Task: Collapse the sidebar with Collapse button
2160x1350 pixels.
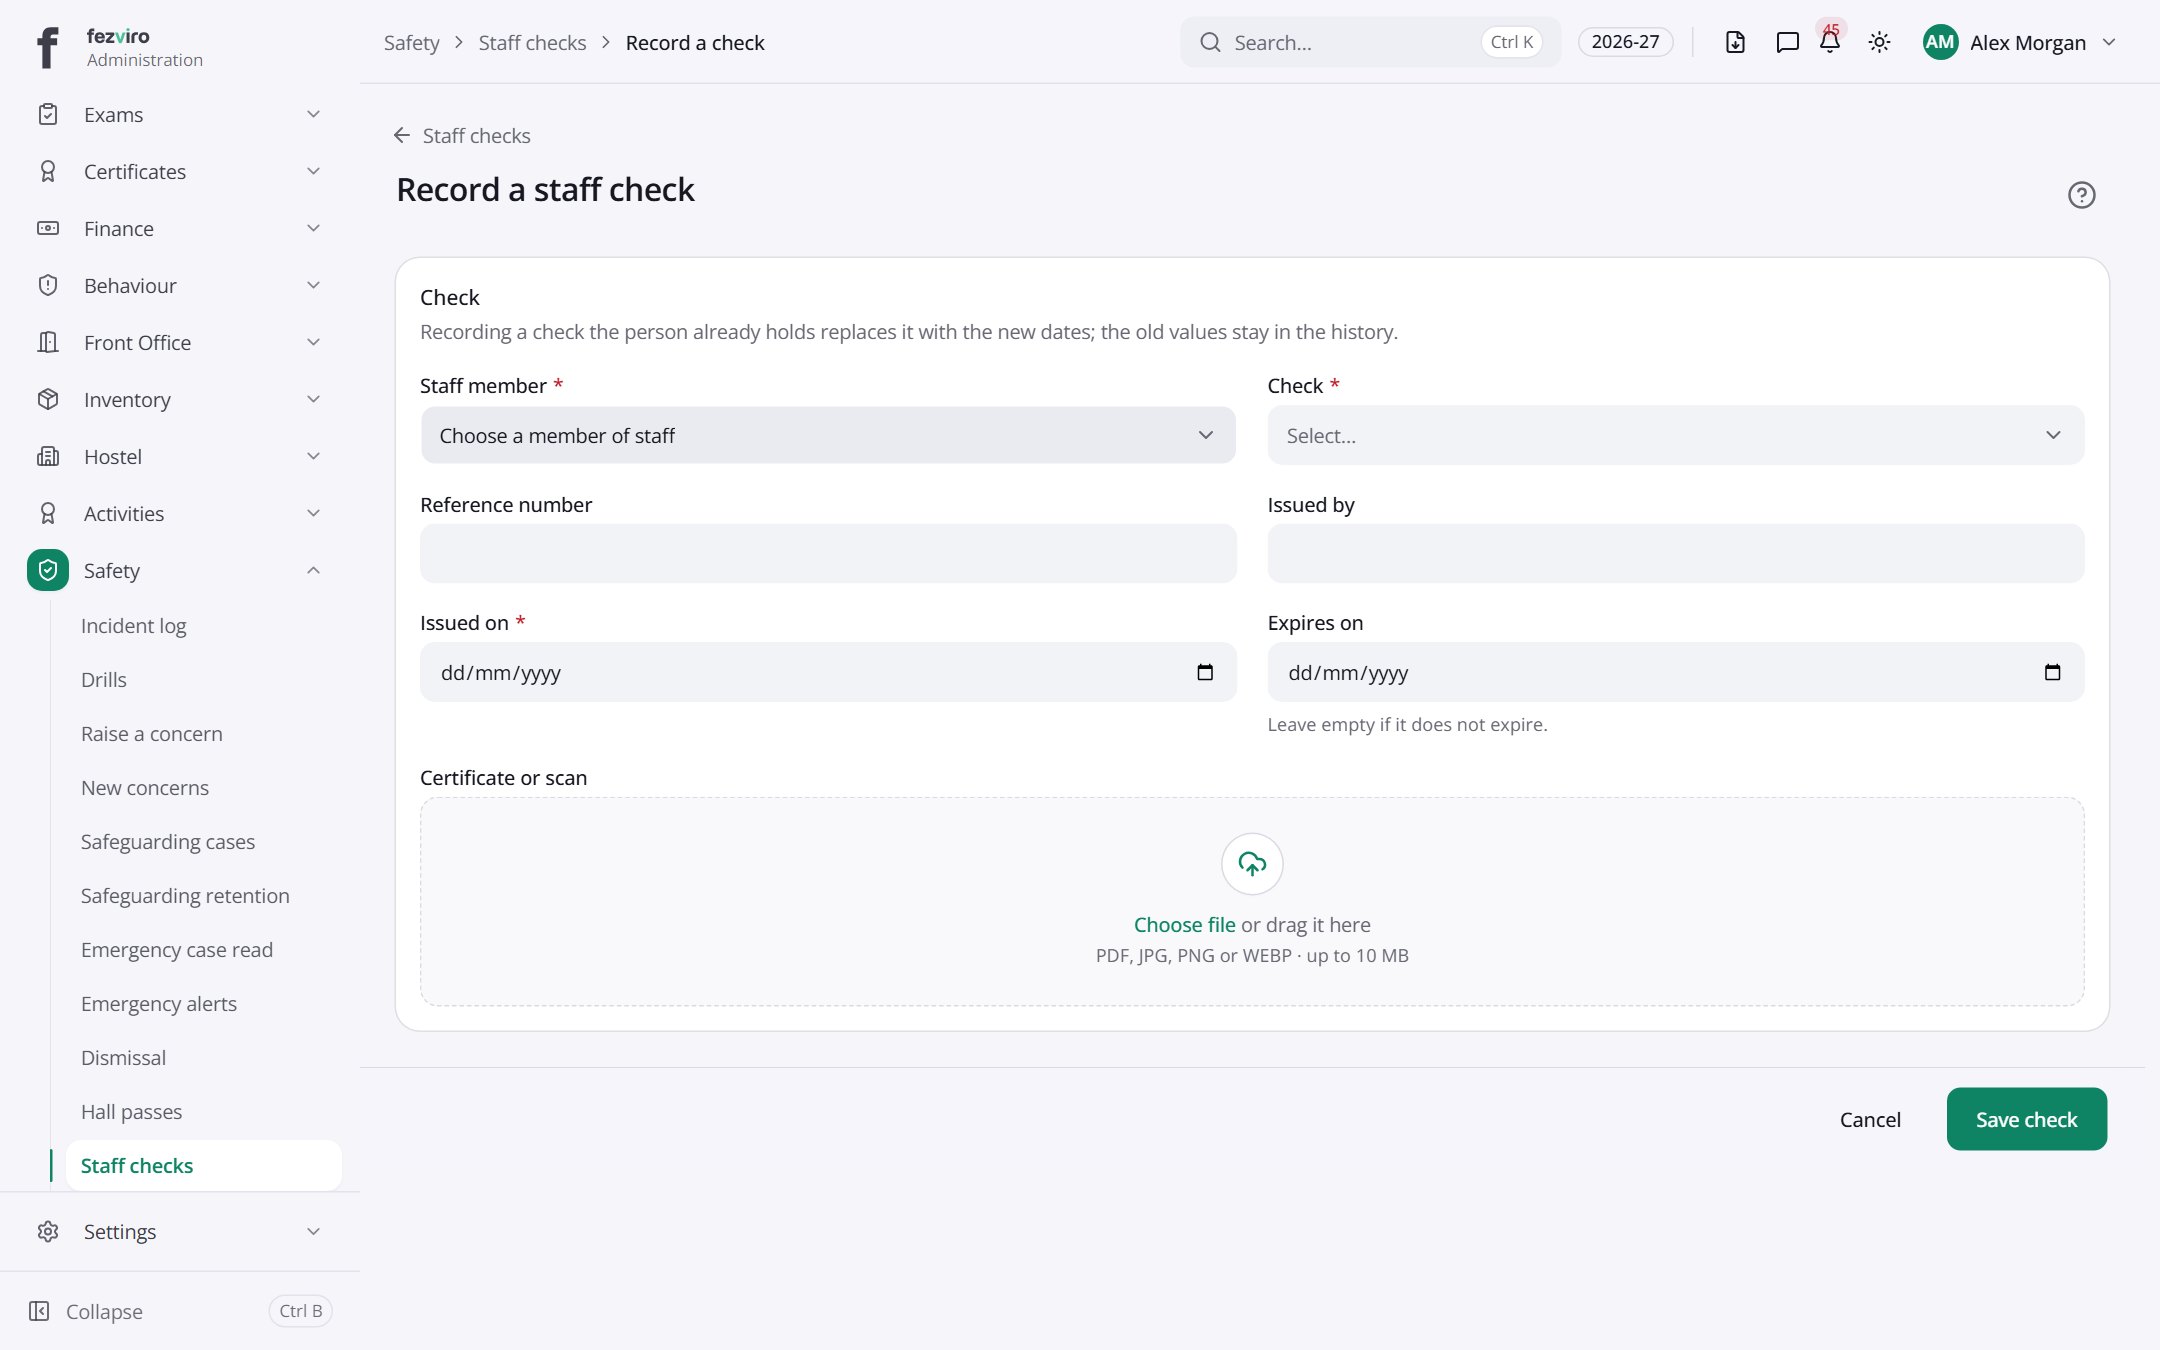Action: pyautogui.click(x=180, y=1311)
